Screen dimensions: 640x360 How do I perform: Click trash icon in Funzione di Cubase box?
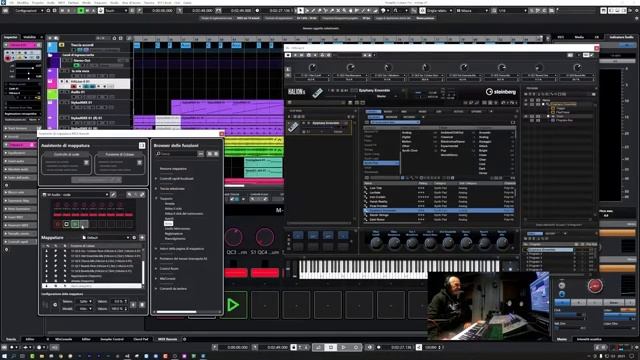click(140, 162)
